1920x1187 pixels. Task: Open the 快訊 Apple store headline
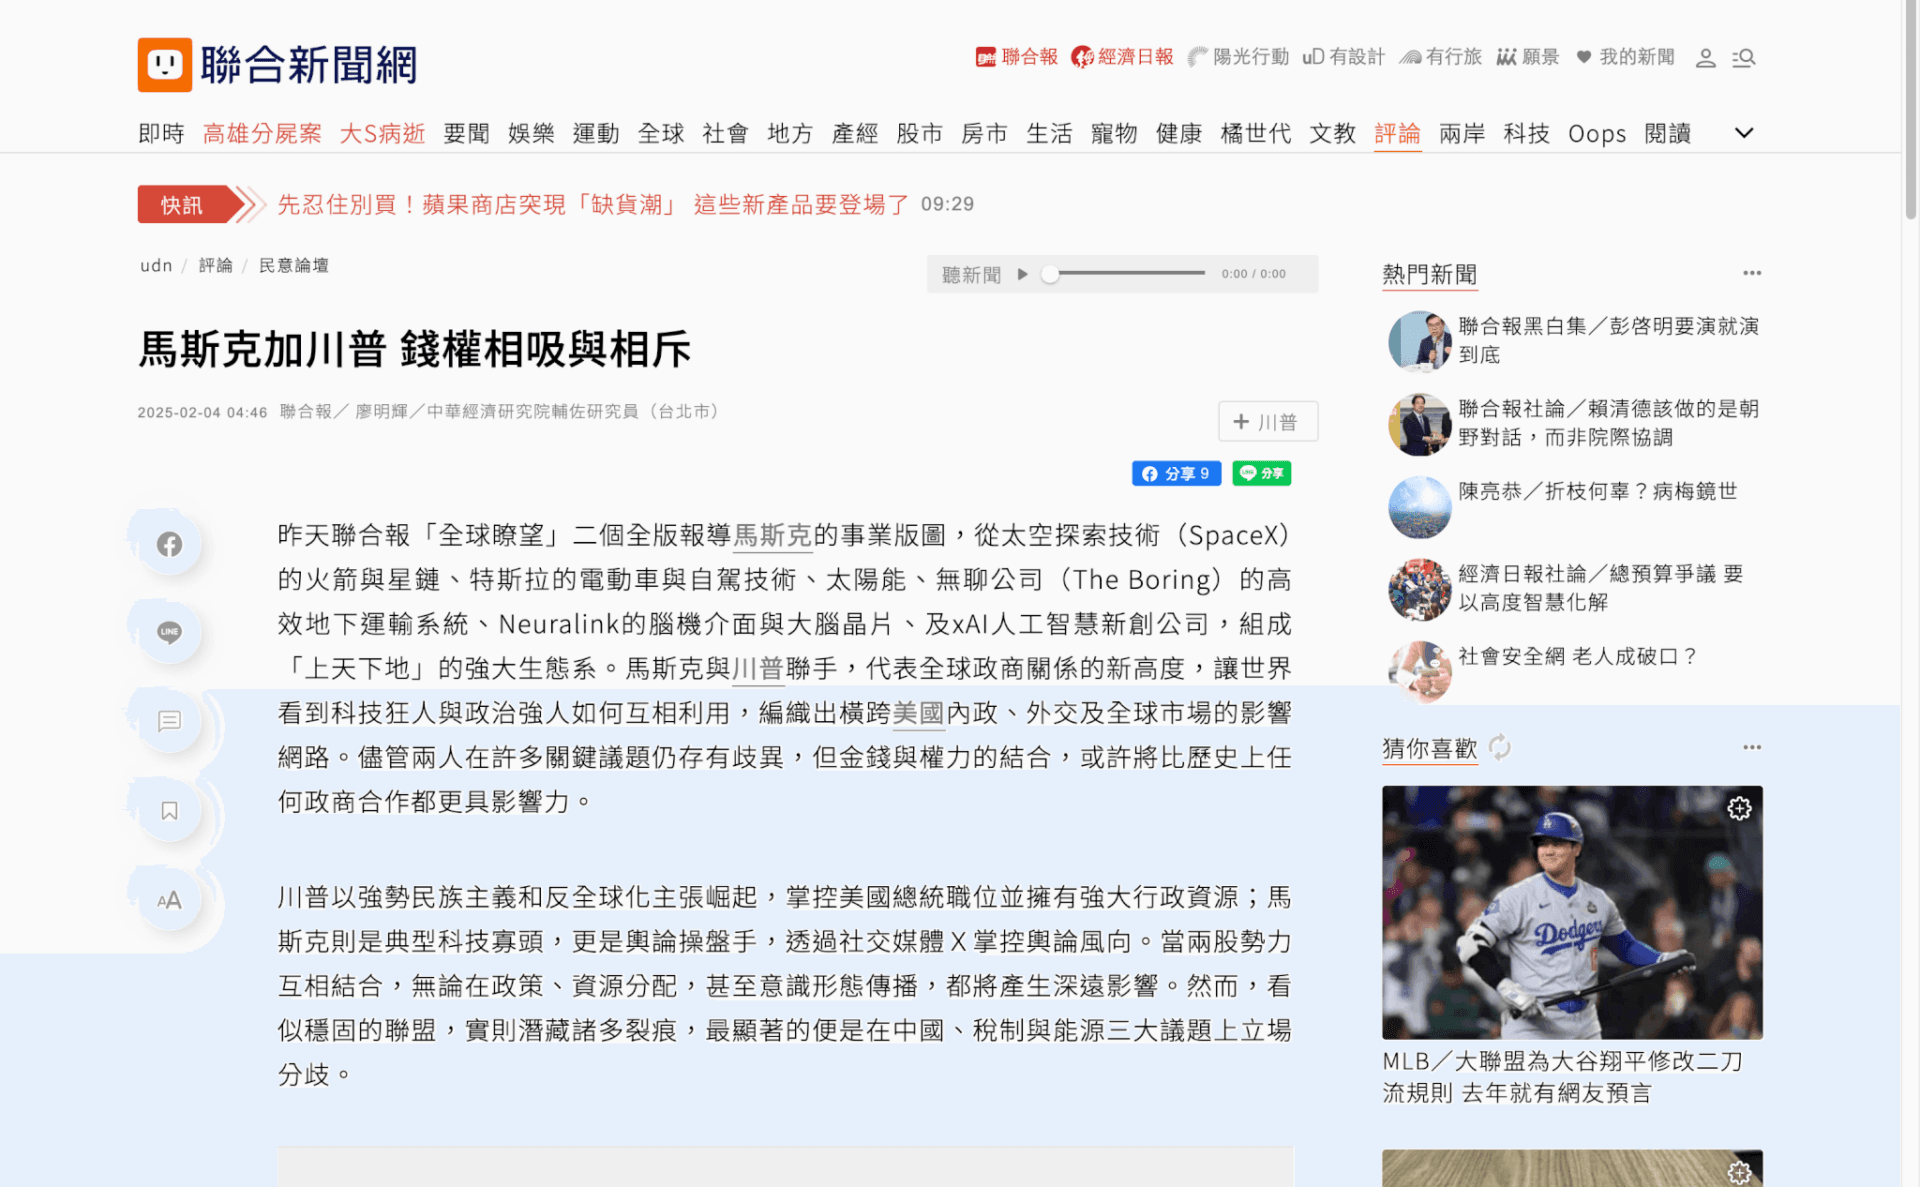(x=593, y=204)
